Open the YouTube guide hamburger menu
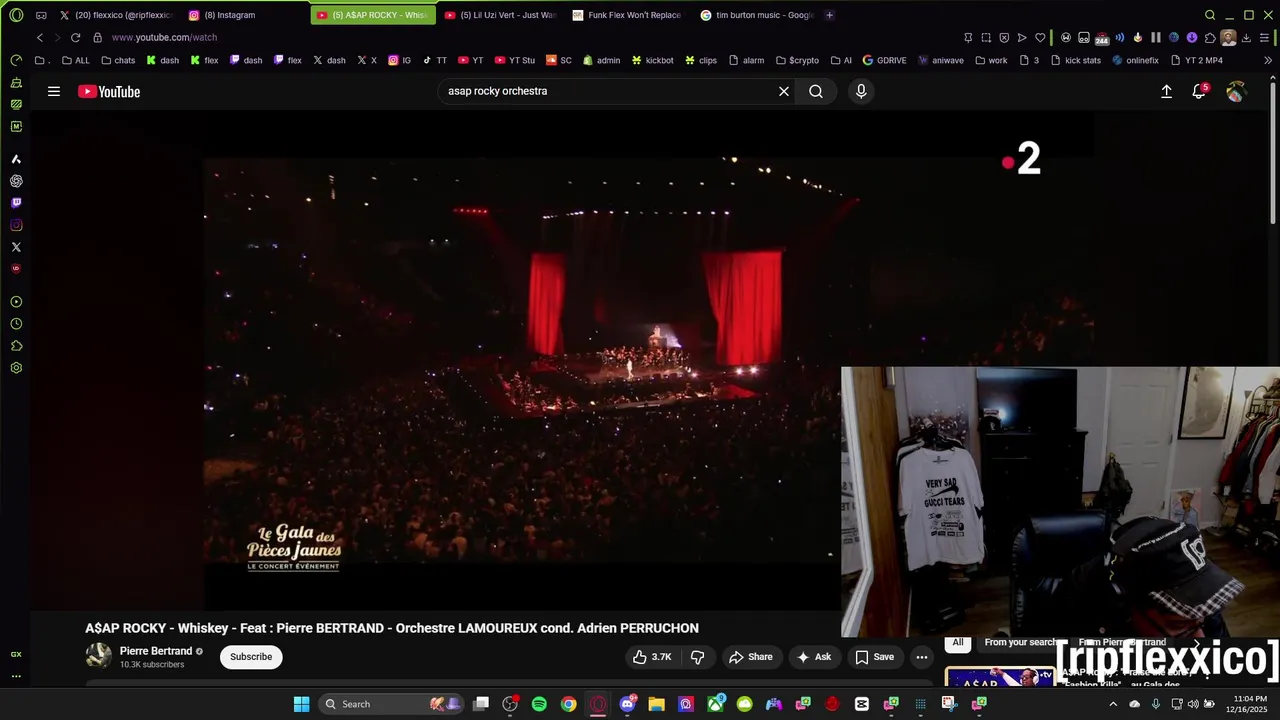 coord(54,91)
